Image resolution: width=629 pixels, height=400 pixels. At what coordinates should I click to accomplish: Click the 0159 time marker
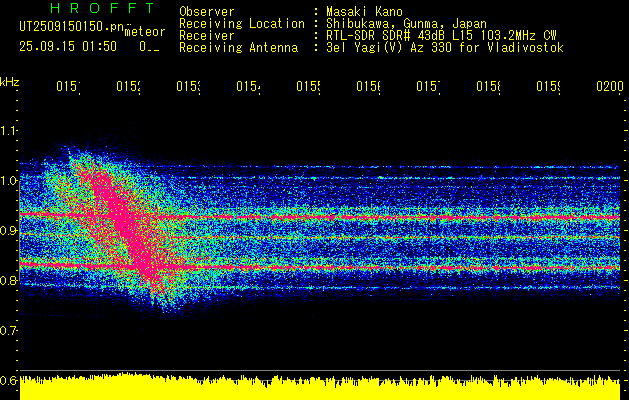pos(549,87)
